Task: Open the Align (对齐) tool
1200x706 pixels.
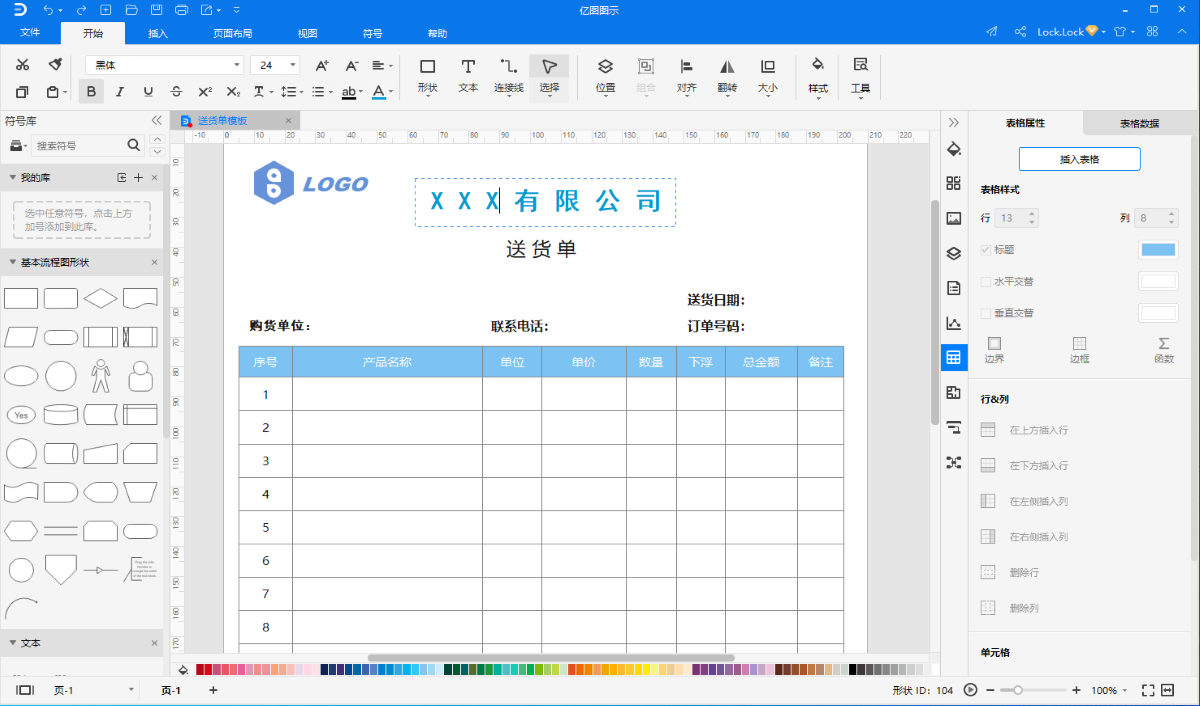Action: [x=686, y=76]
